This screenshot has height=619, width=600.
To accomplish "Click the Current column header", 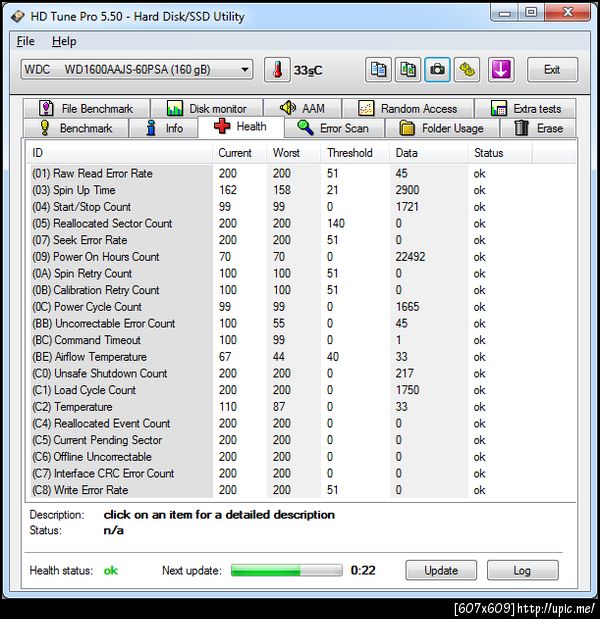I will point(239,153).
